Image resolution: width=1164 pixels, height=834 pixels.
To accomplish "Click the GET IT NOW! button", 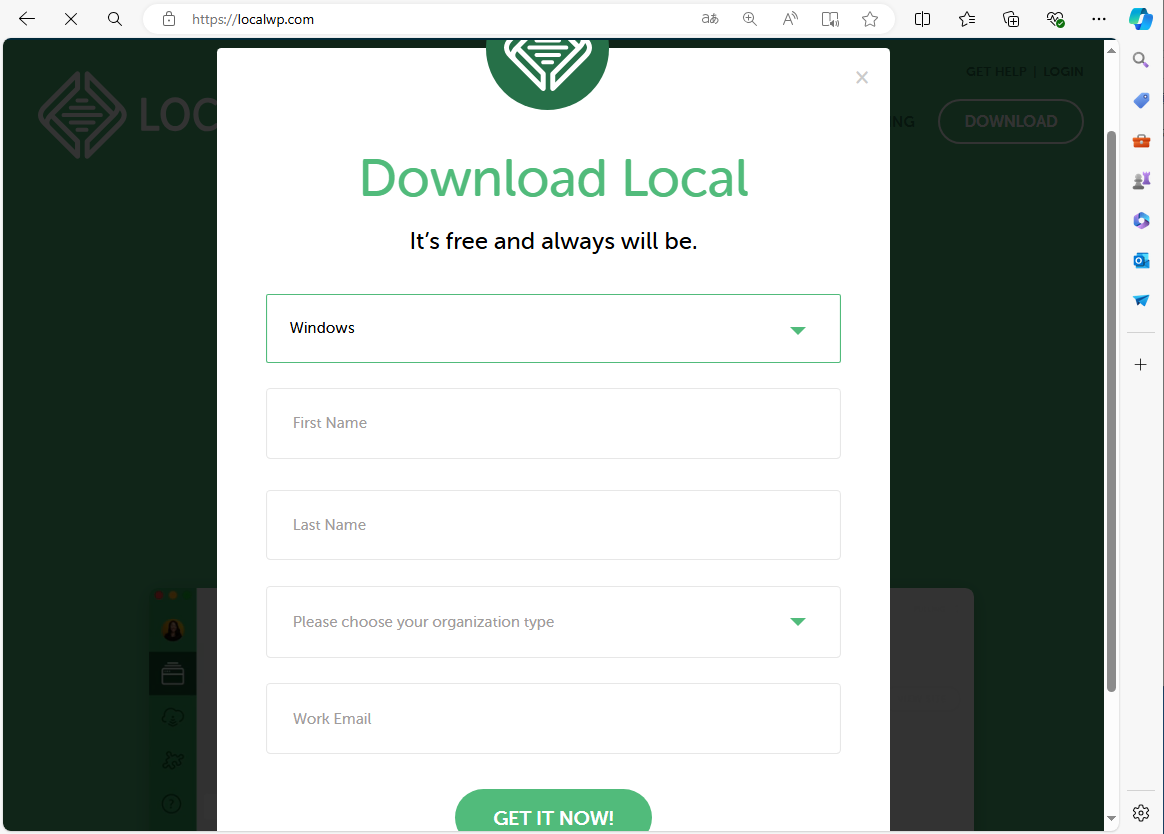I will coord(553,814).
